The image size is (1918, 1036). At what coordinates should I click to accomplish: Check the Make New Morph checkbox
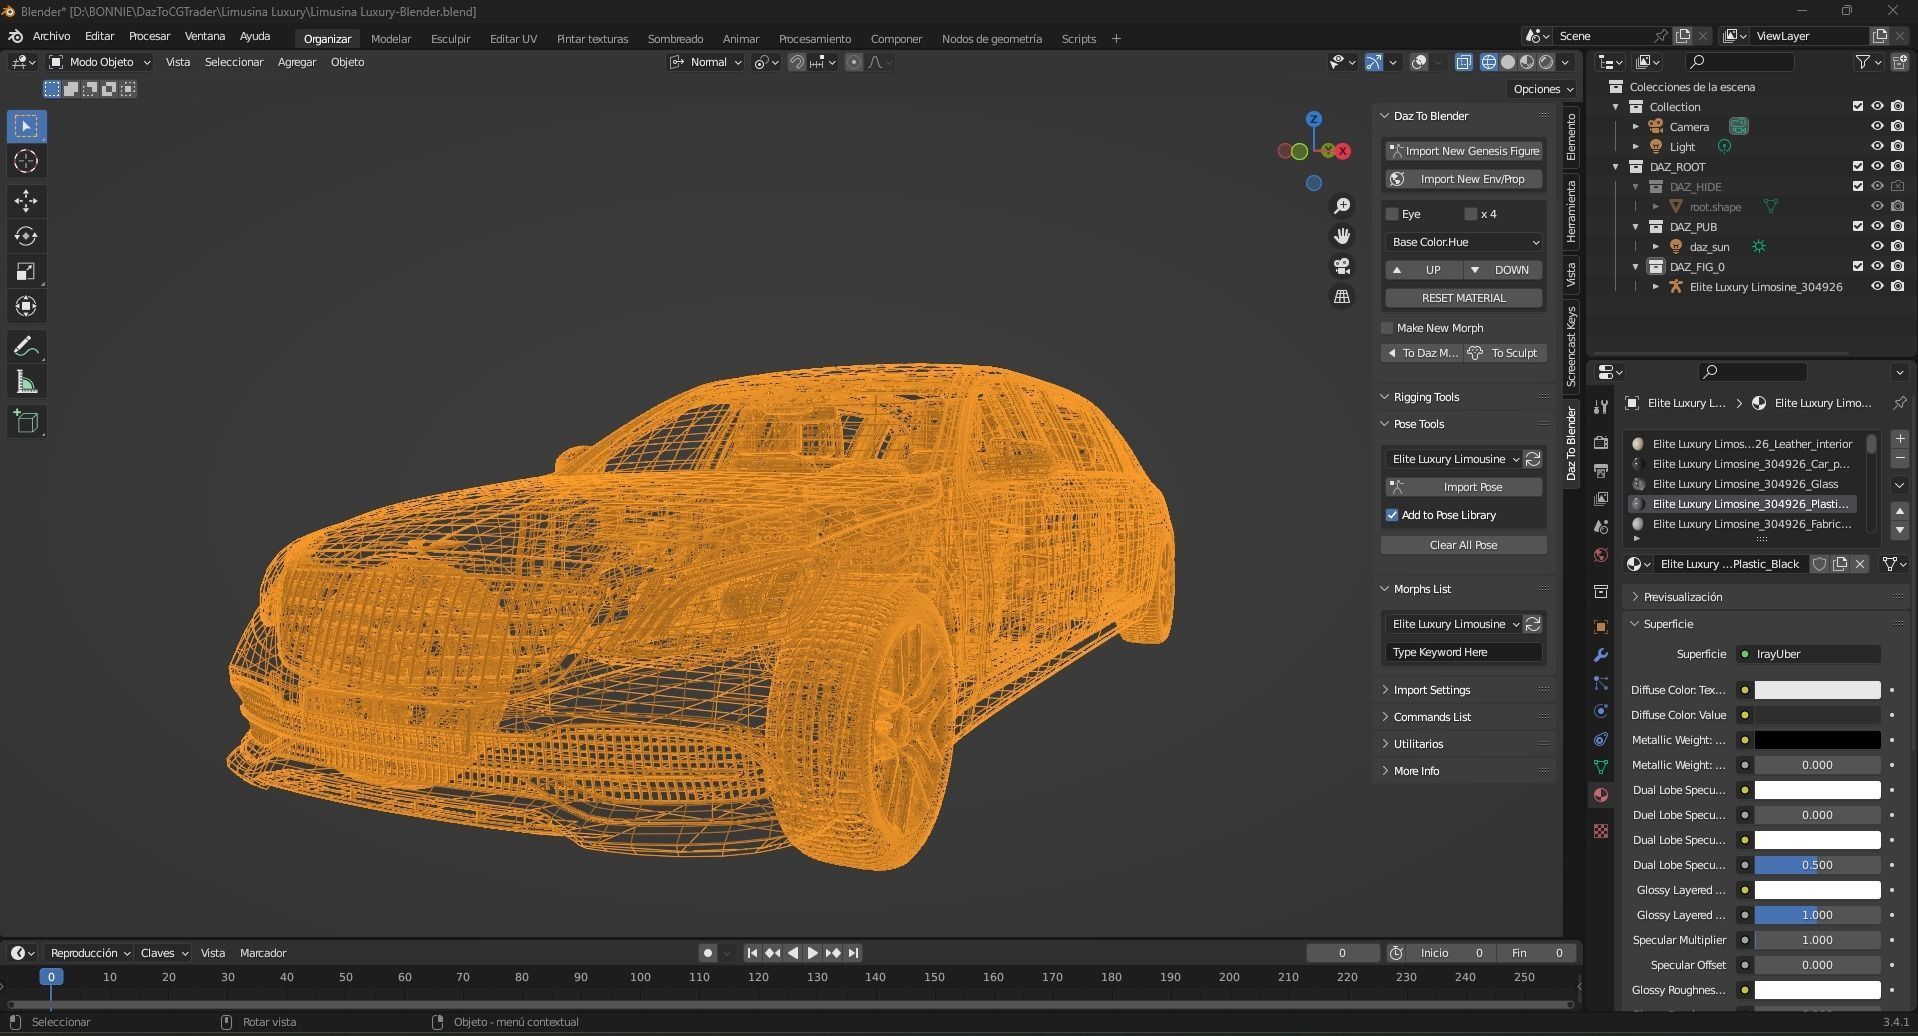click(1387, 328)
